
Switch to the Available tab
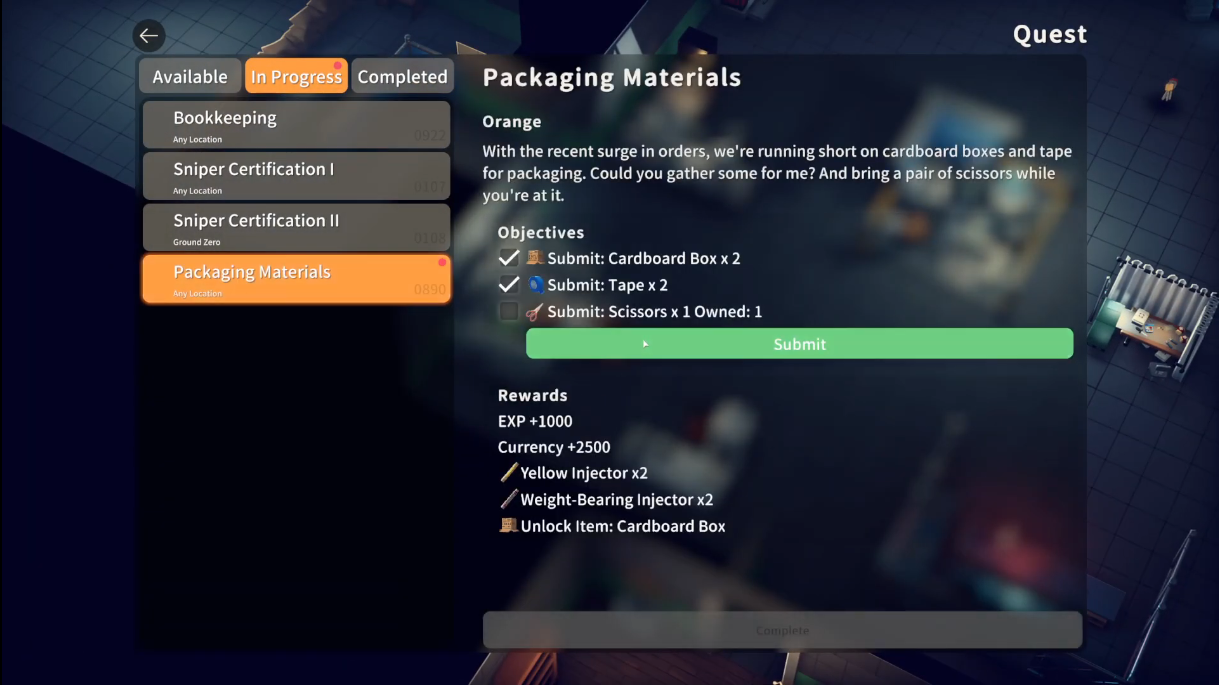pos(190,76)
